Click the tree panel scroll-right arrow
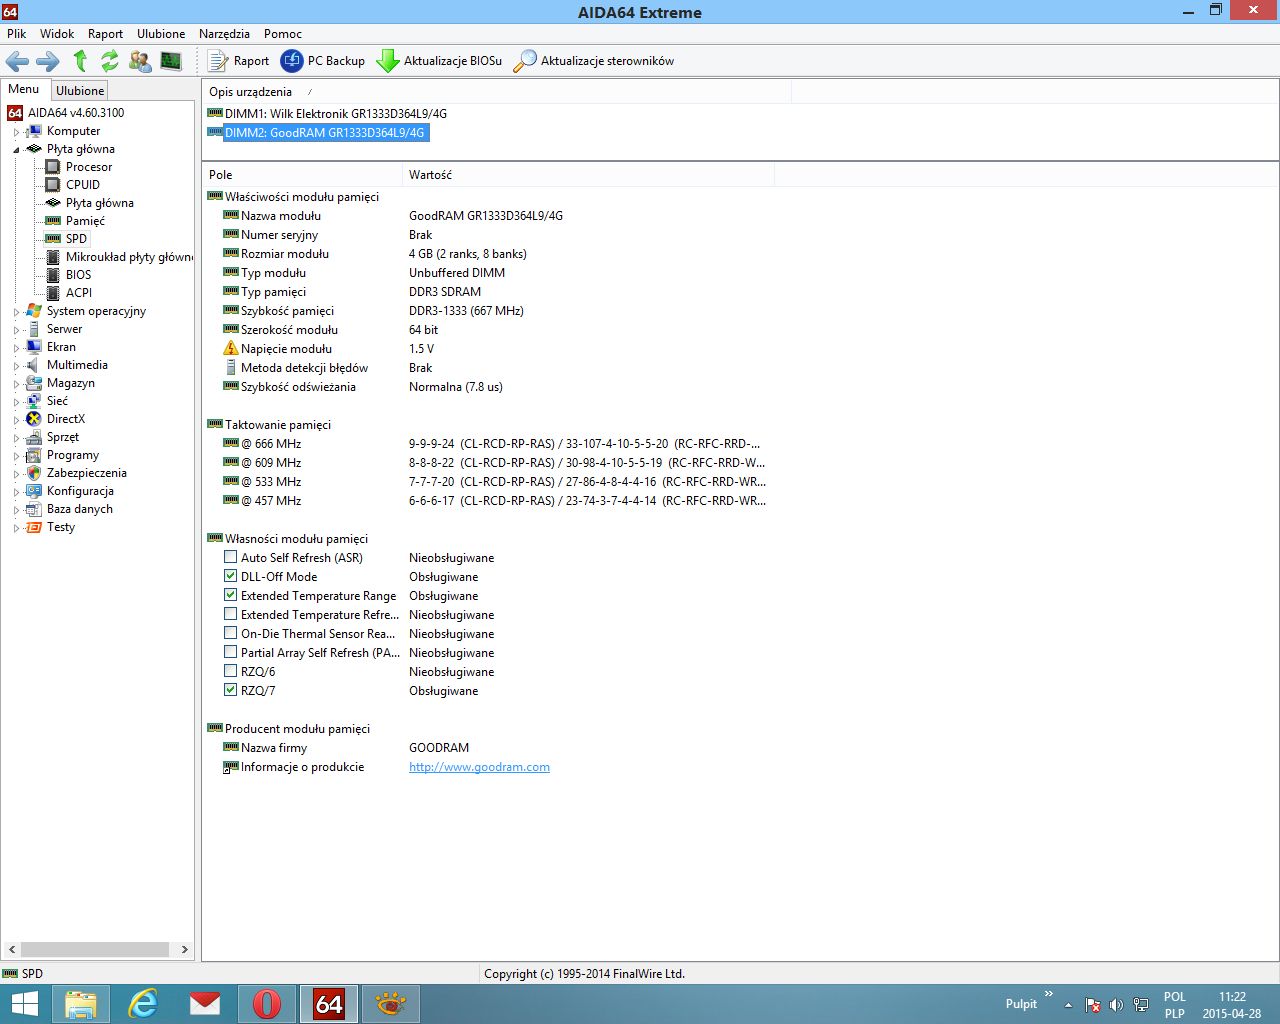1280x1024 pixels. [185, 949]
